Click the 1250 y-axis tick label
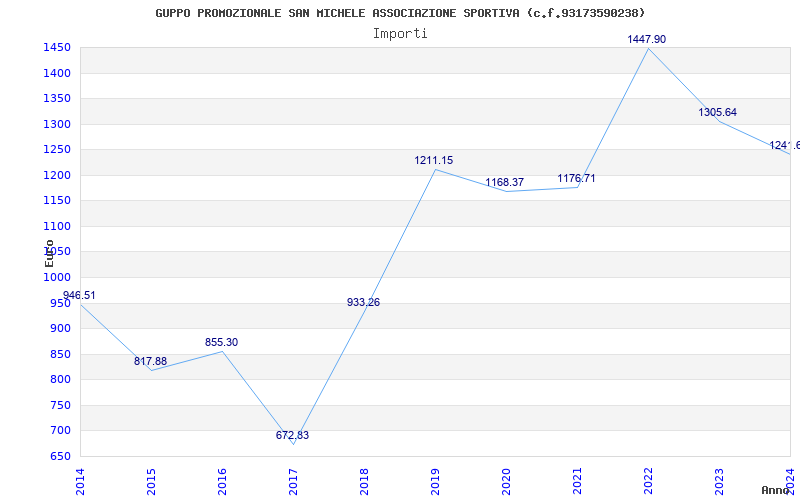 click(x=57, y=149)
